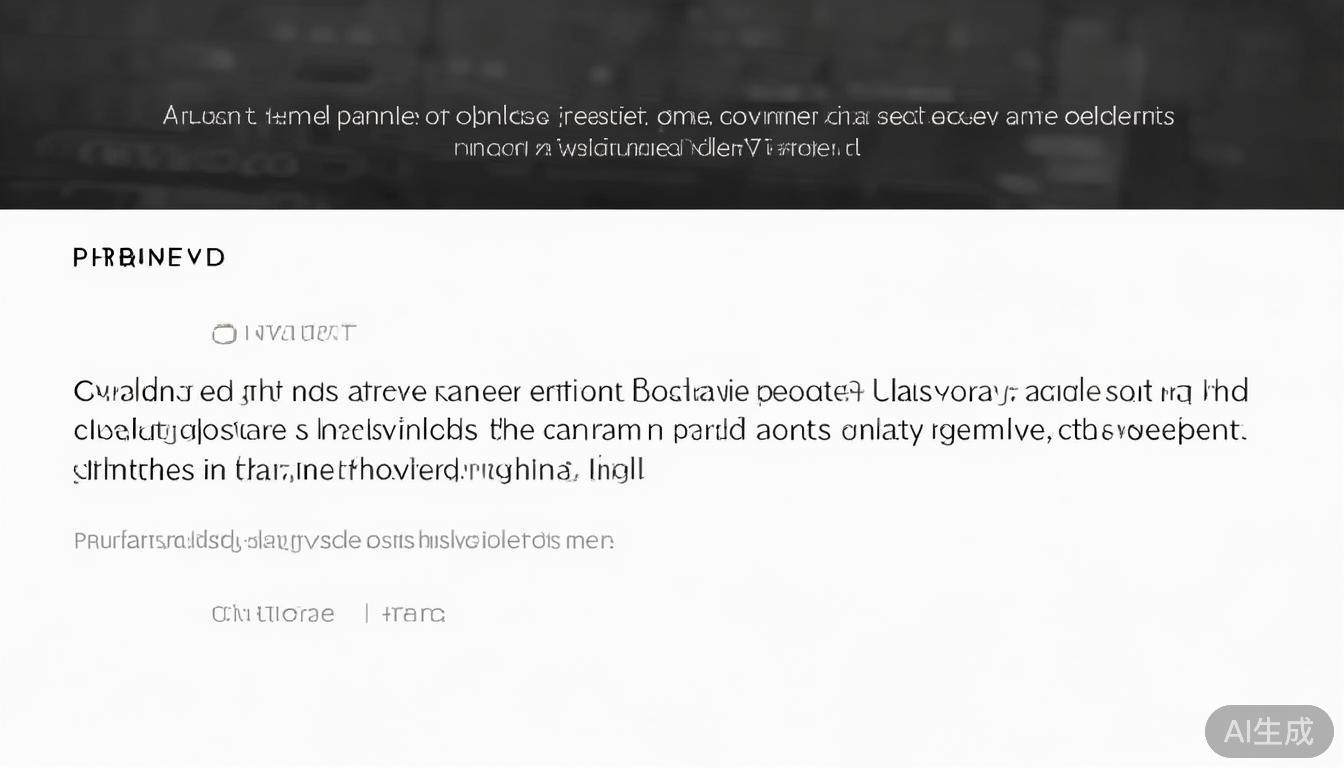Click the word men ending the grey subtext

point(589,541)
